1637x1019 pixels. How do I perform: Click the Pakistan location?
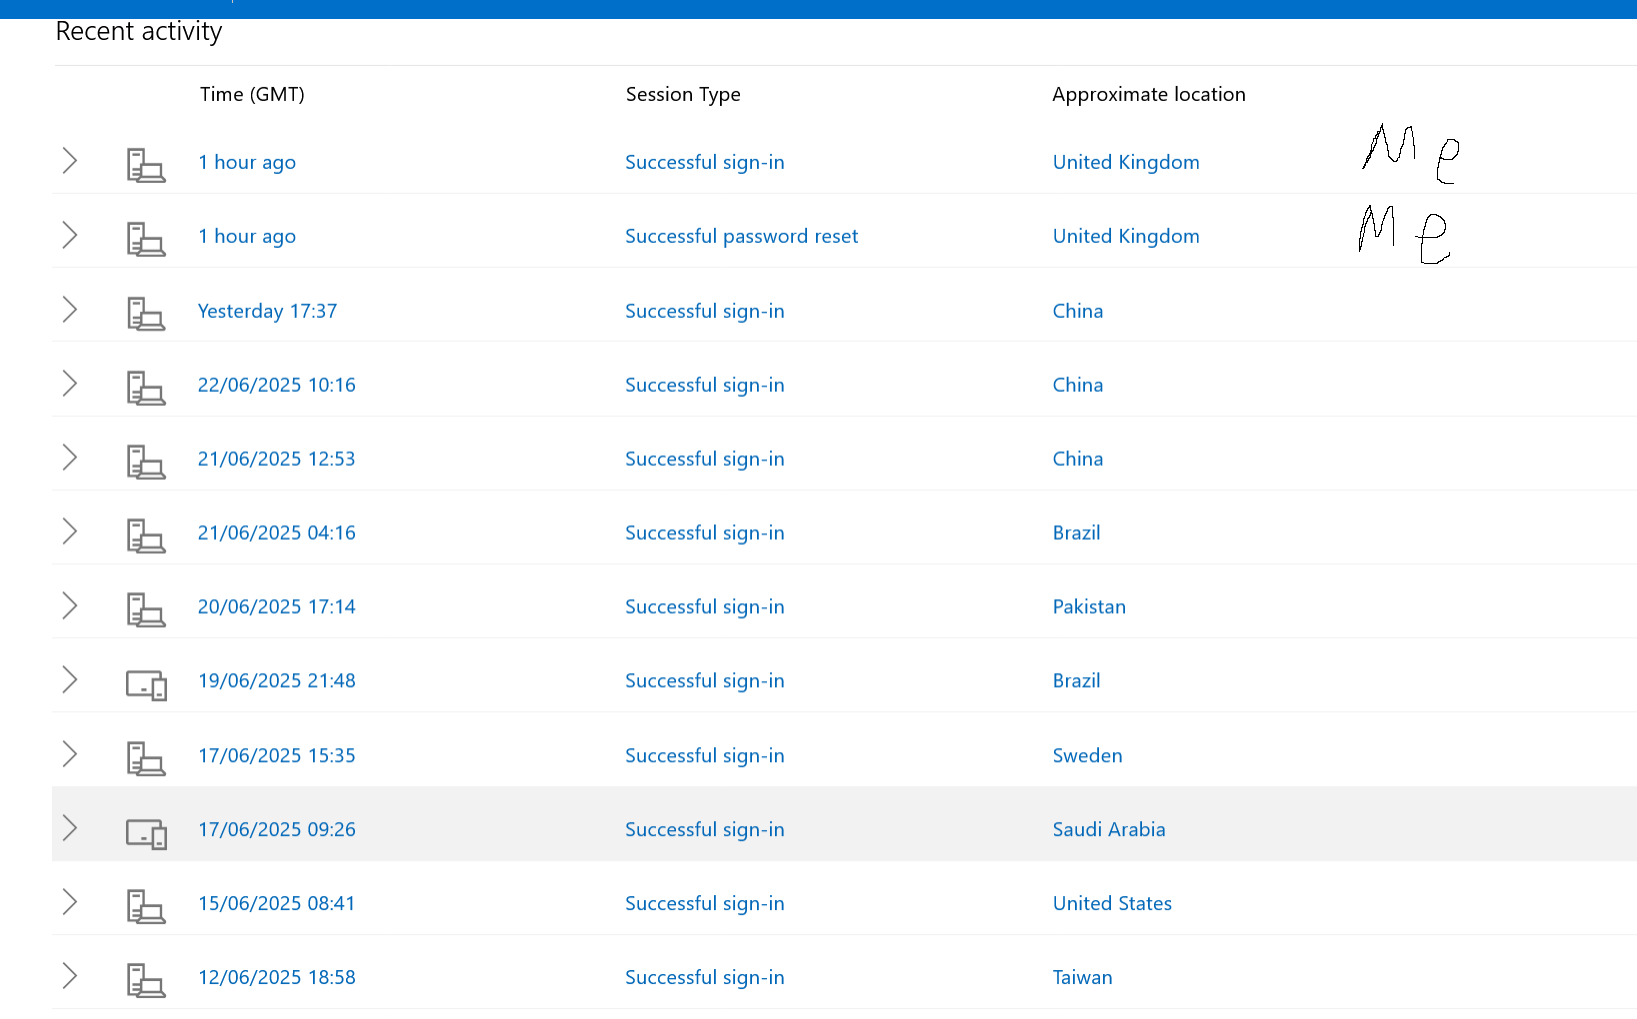(1089, 607)
